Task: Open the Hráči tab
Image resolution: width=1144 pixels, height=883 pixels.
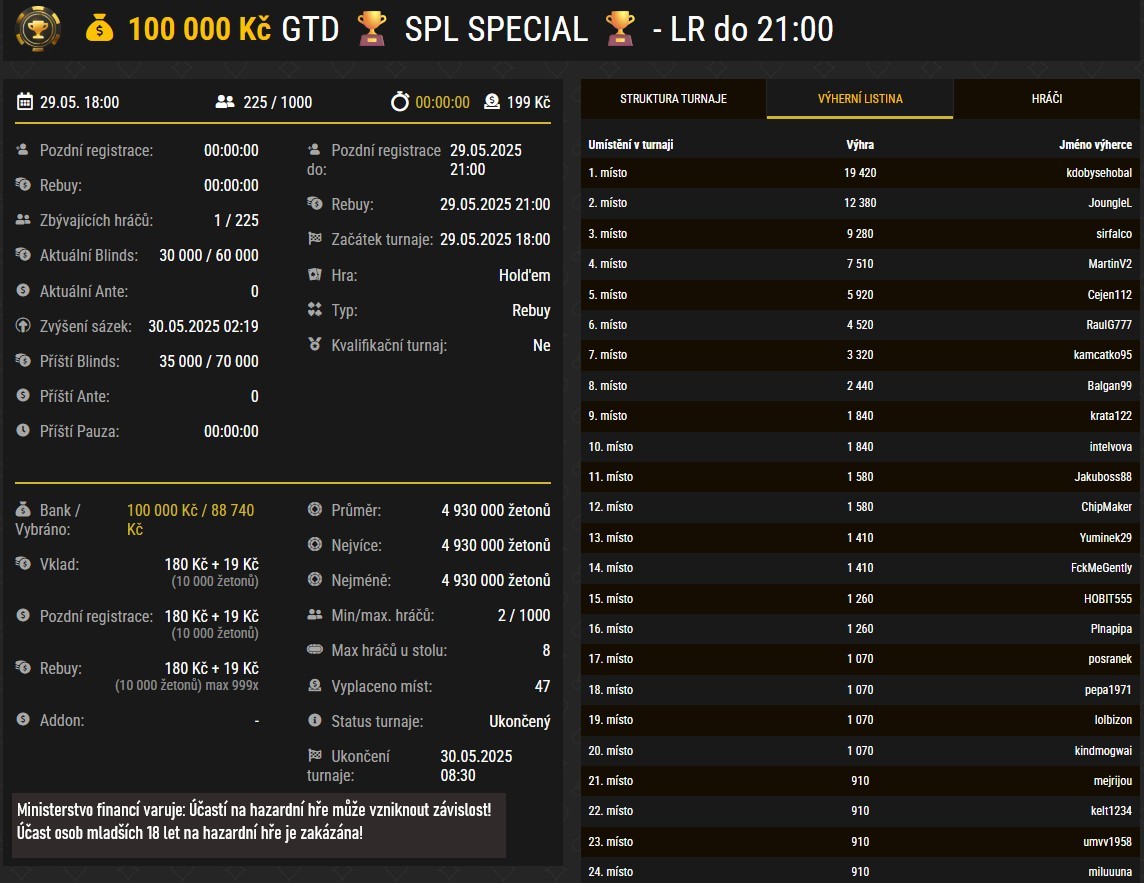Action: tap(1047, 99)
